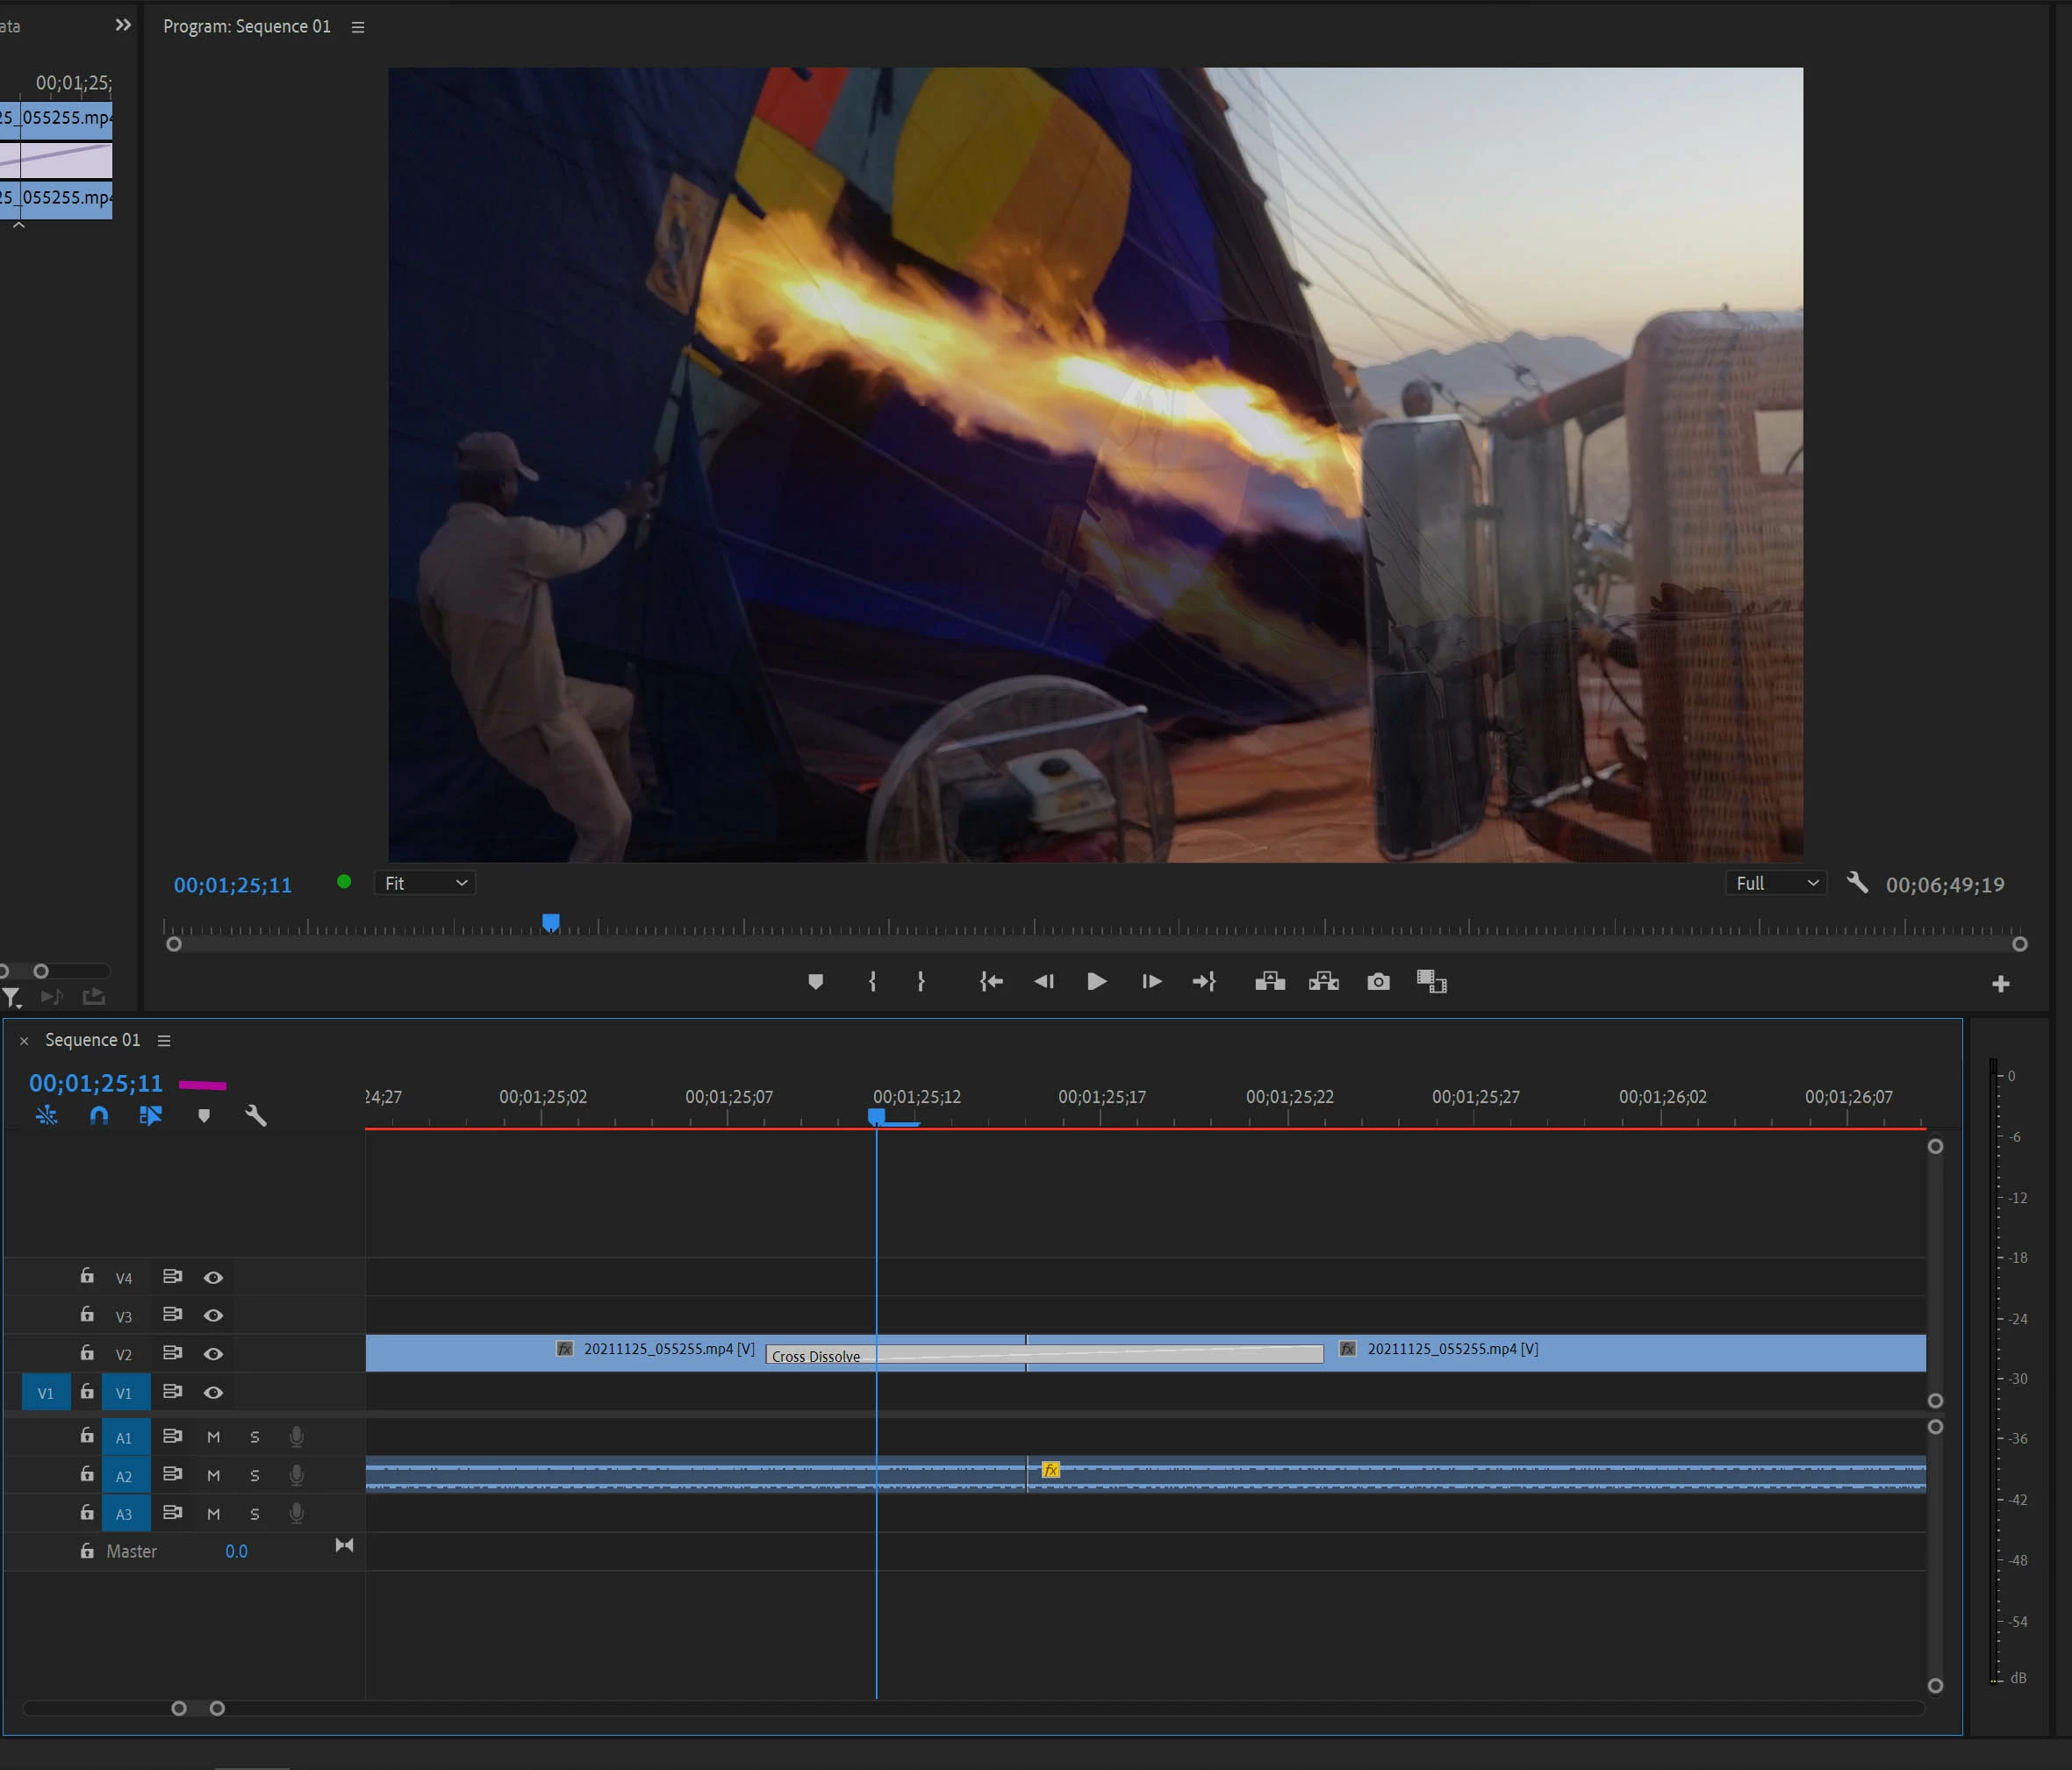Image resolution: width=2072 pixels, height=1770 pixels.
Task: Click the Extract button
Action: [1323, 981]
